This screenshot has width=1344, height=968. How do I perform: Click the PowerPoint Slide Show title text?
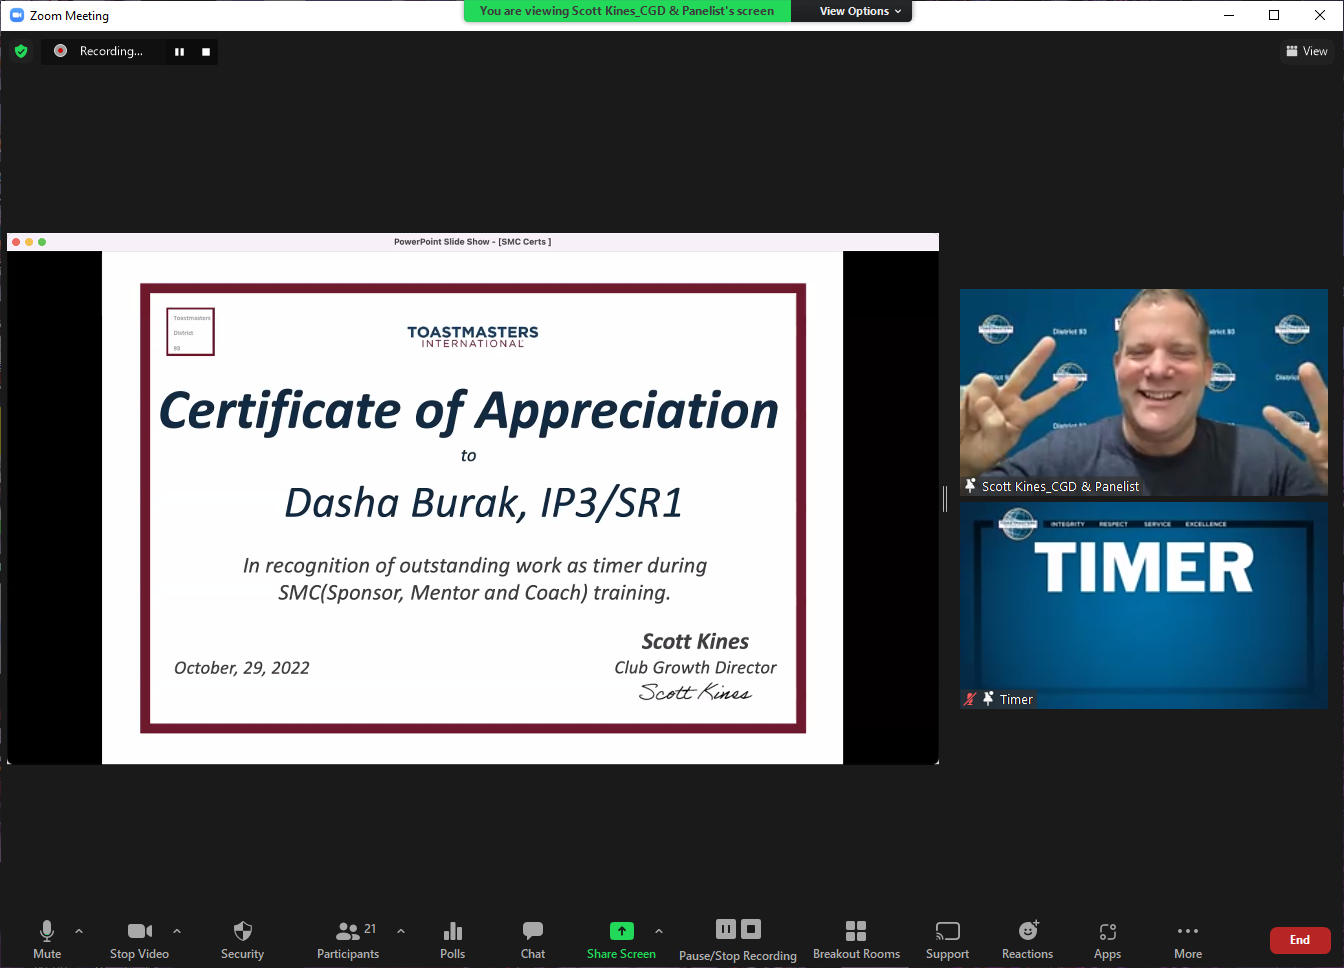tap(472, 242)
